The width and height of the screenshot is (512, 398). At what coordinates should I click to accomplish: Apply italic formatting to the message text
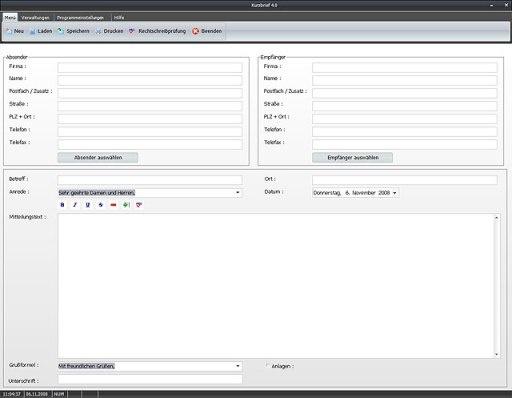tap(75, 205)
